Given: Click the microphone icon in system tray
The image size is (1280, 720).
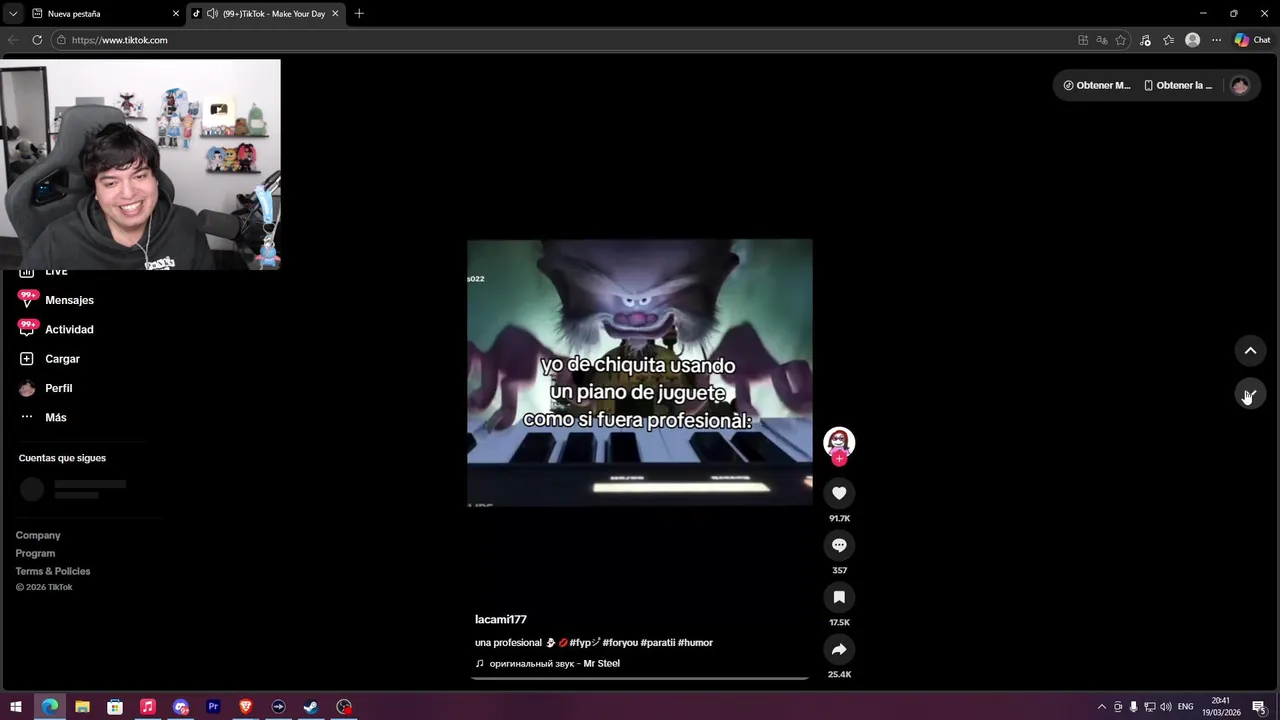Looking at the screenshot, I should (1133, 707).
